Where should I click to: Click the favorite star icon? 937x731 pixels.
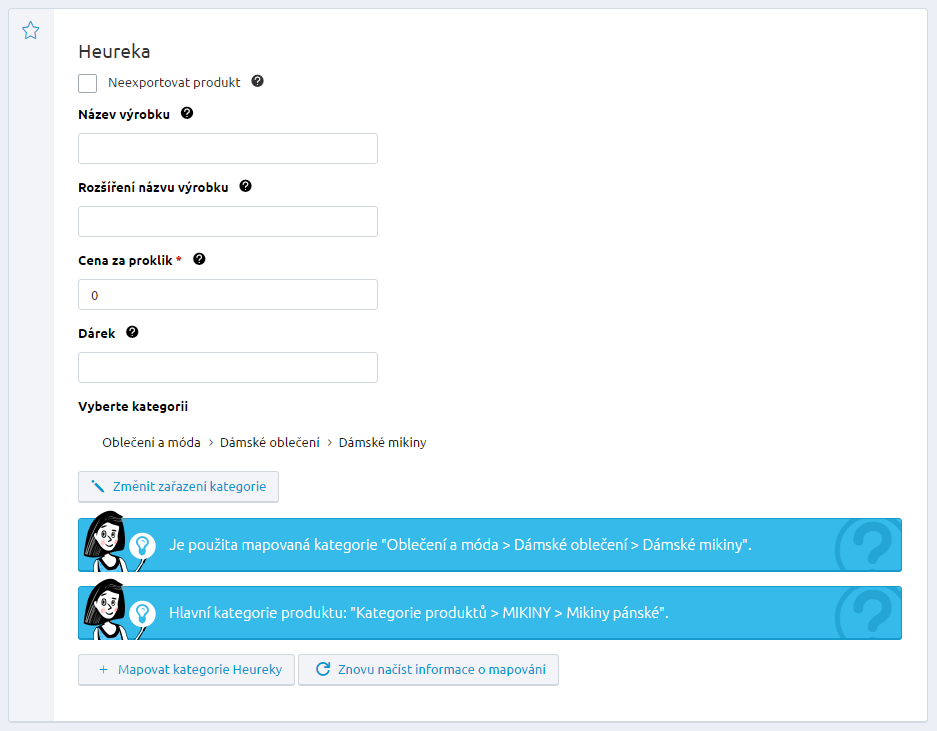click(x=30, y=30)
